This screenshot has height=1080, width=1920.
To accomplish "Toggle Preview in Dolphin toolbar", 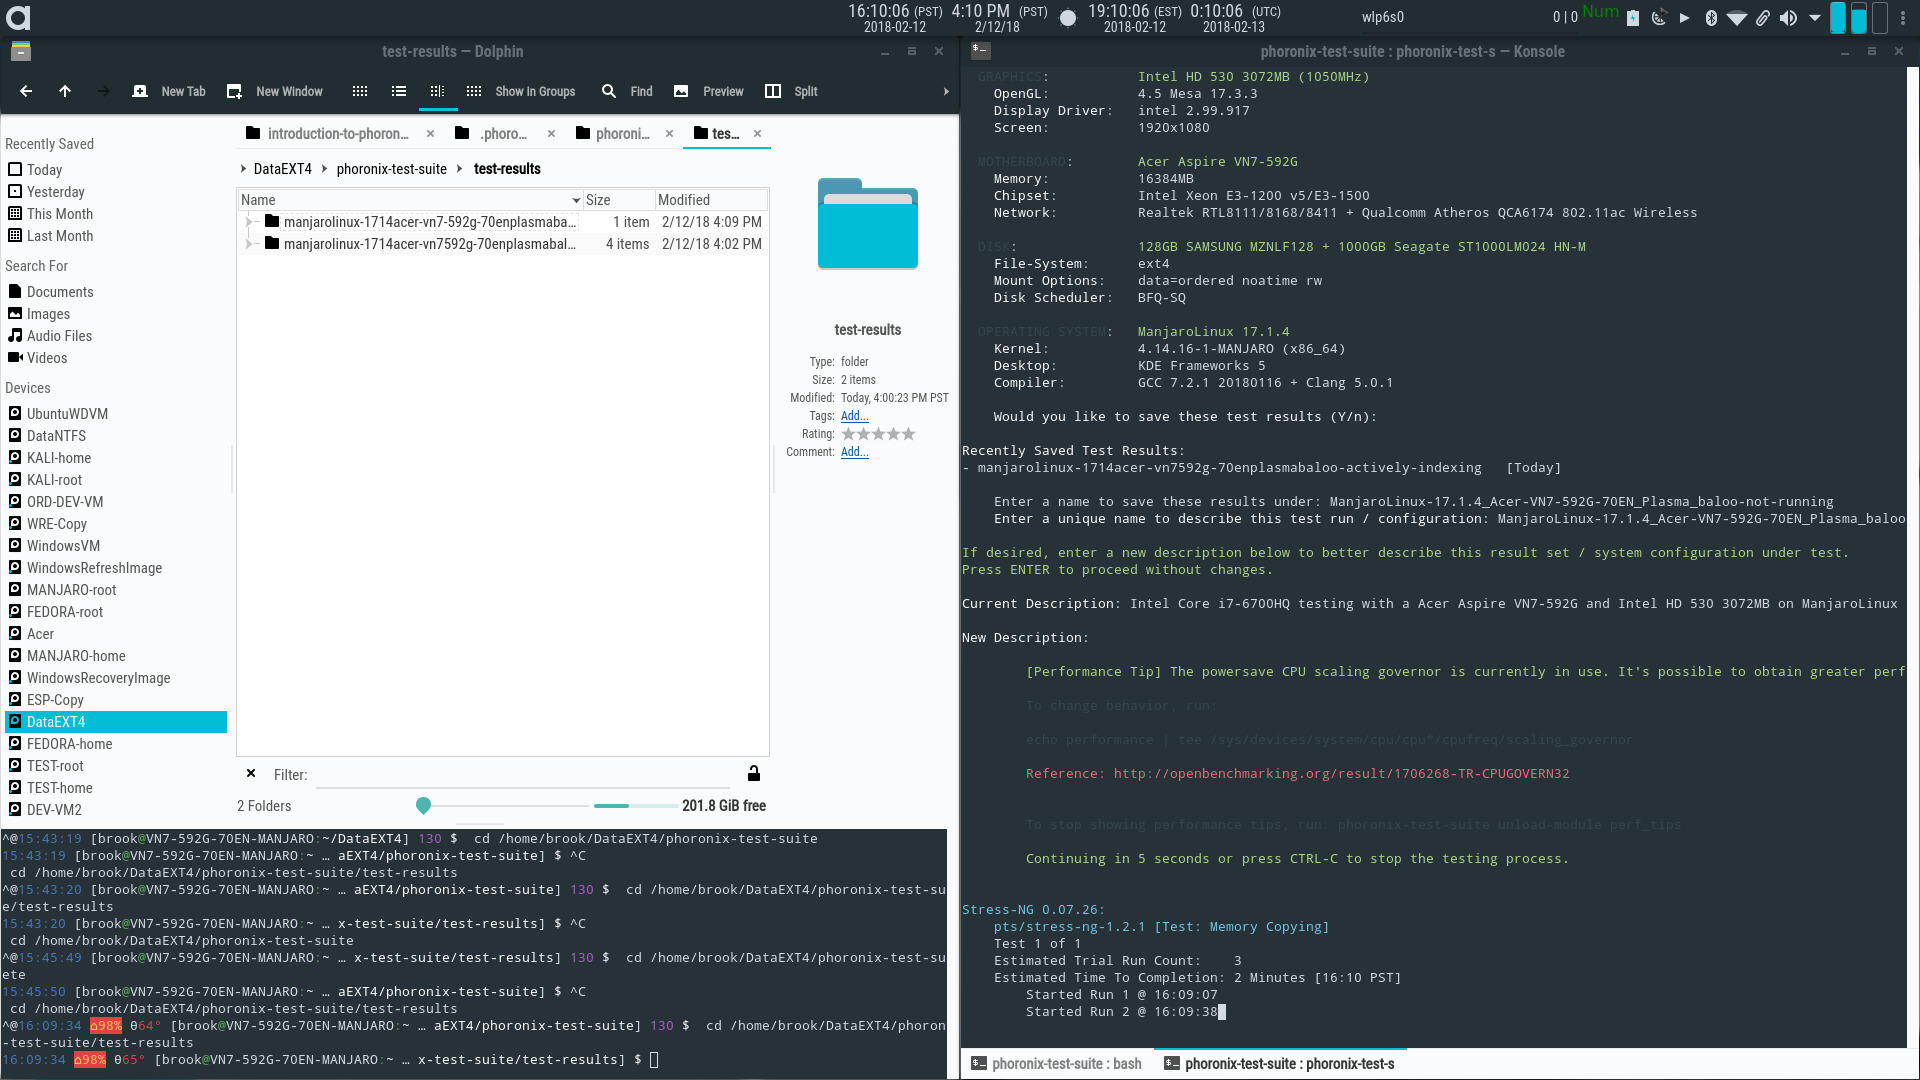I will click(709, 91).
